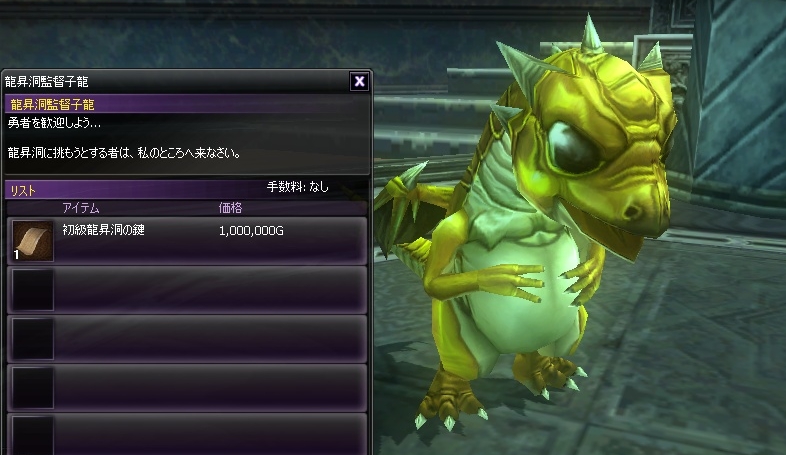786x455 pixels.
Task: Click the 勇者を歓迎しよう dialogue line
Action: 54,123
